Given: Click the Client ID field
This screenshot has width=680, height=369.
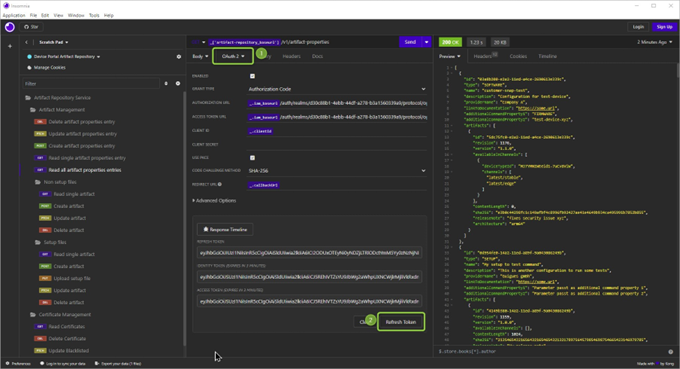Looking at the screenshot, I should pyautogui.click(x=337, y=131).
